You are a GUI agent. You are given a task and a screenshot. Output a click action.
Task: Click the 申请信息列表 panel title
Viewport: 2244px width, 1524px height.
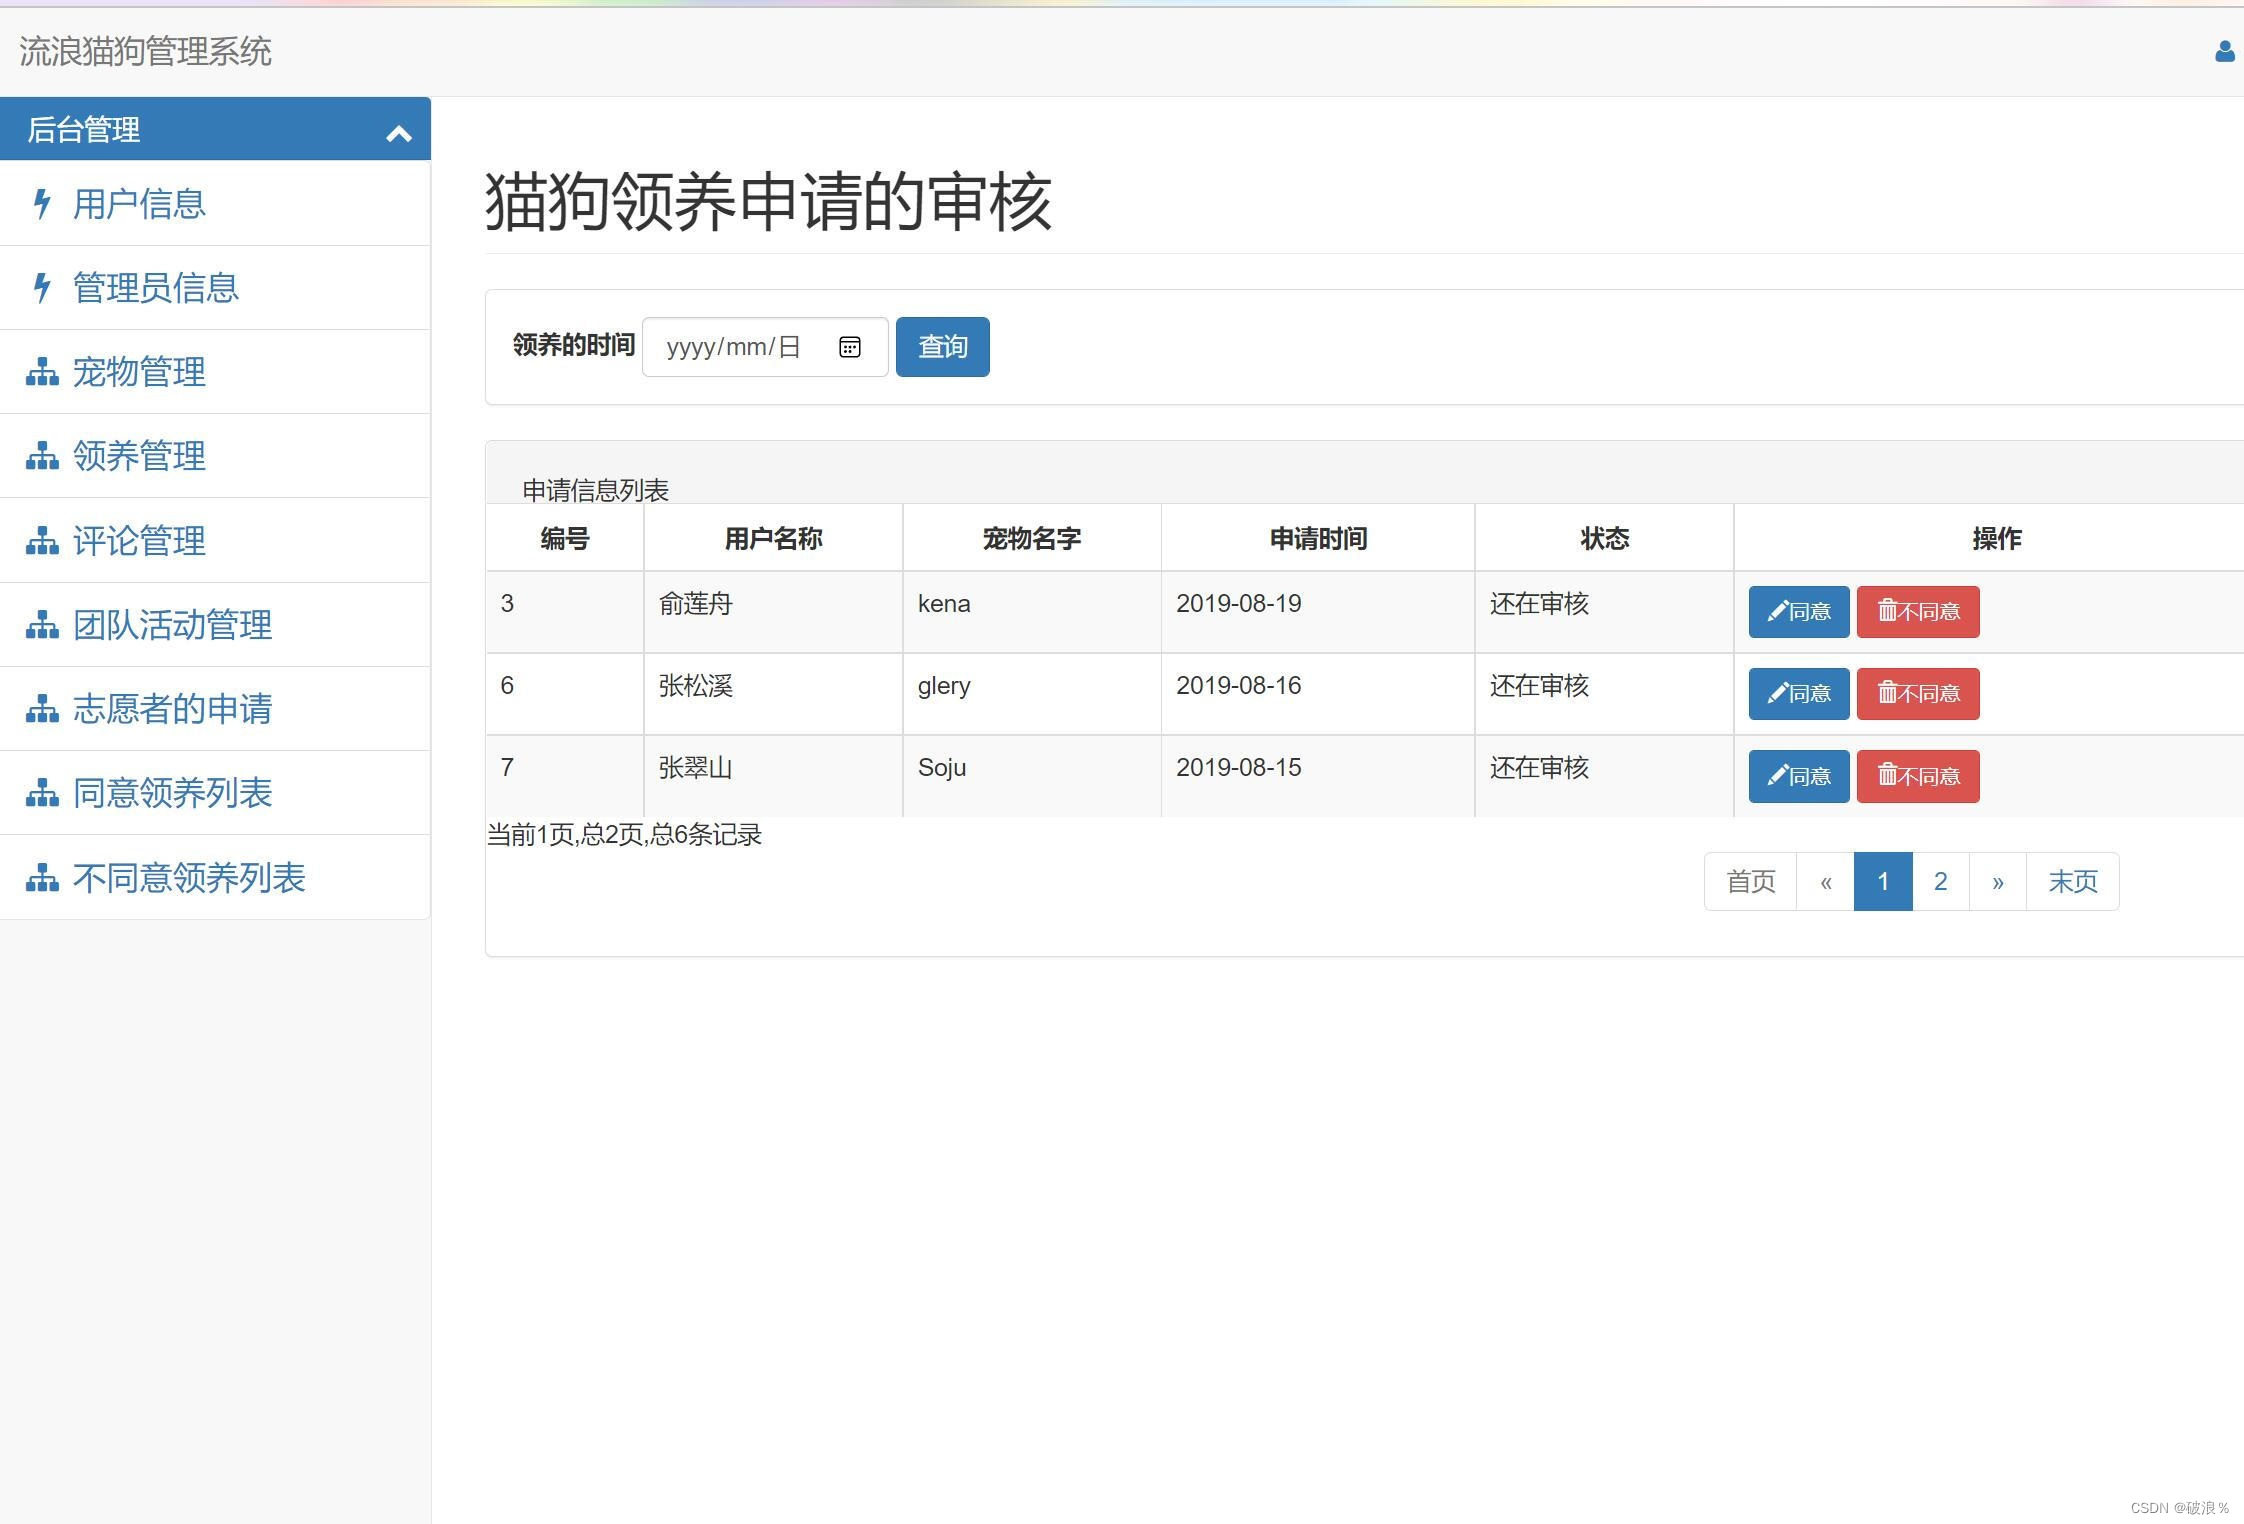pyautogui.click(x=595, y=490)
